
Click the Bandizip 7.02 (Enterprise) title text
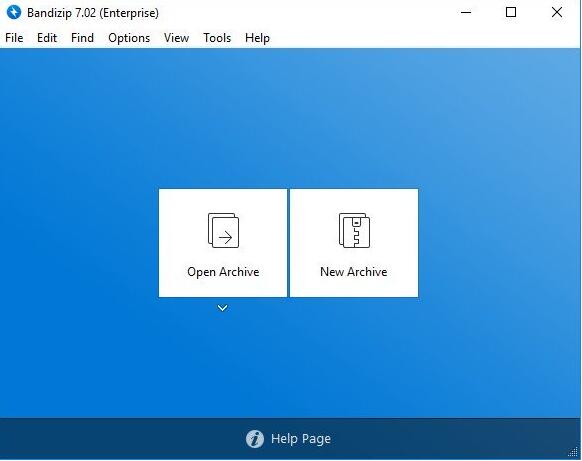coord(93,13)
